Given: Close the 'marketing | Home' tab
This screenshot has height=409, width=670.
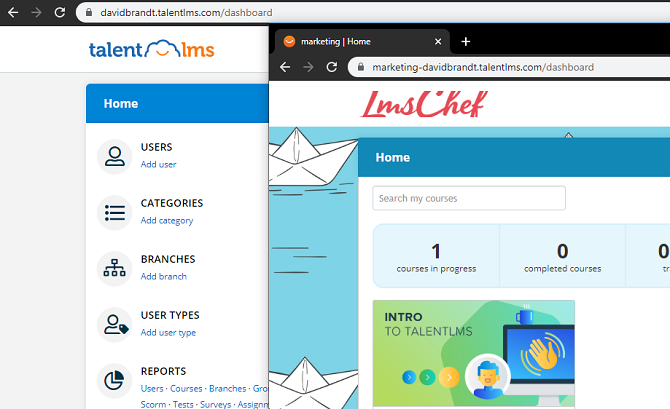Looking at the screenshot, I should tap(438, 41).
